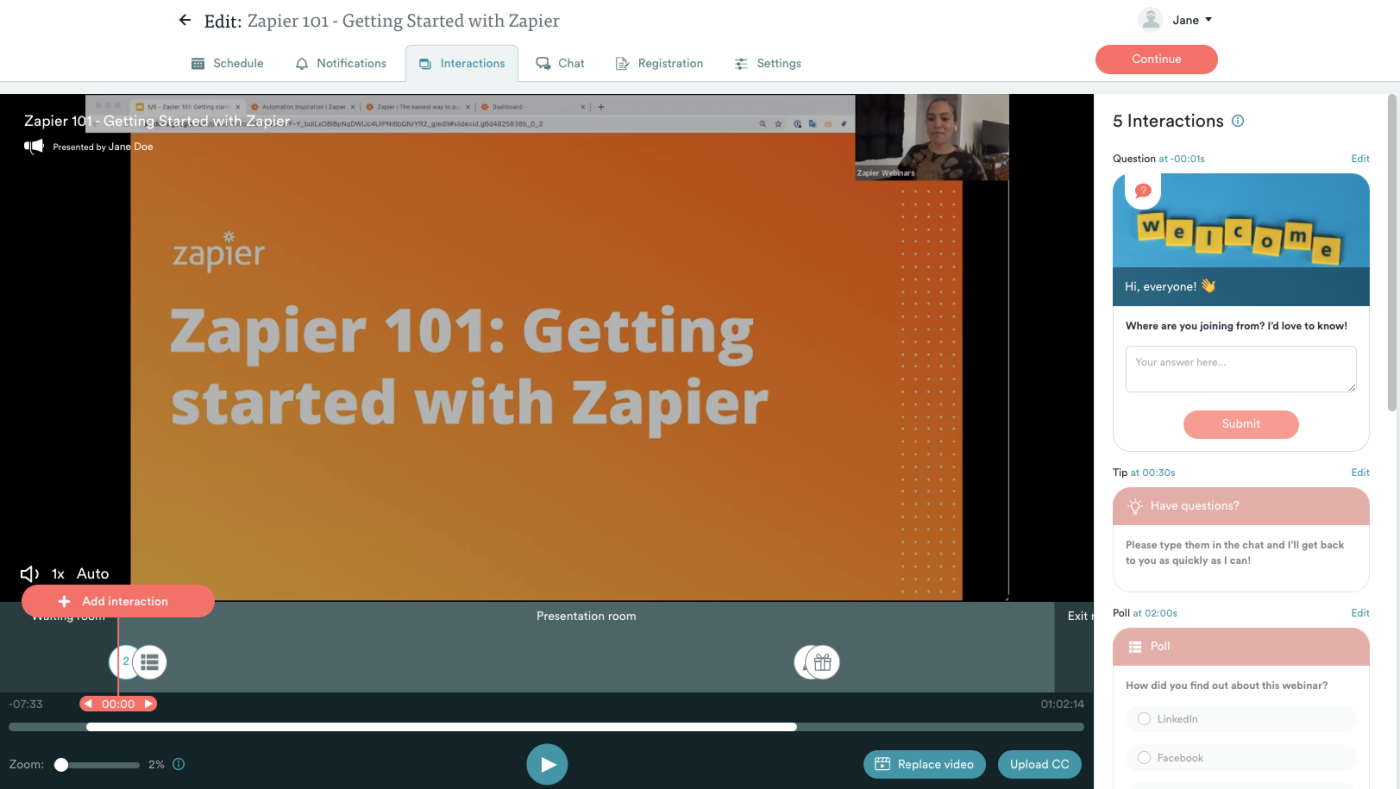Viewport: 1400px width, 789px height.
Task: Open the Jane account dropdown
Action: click(x=1192, y=20)
